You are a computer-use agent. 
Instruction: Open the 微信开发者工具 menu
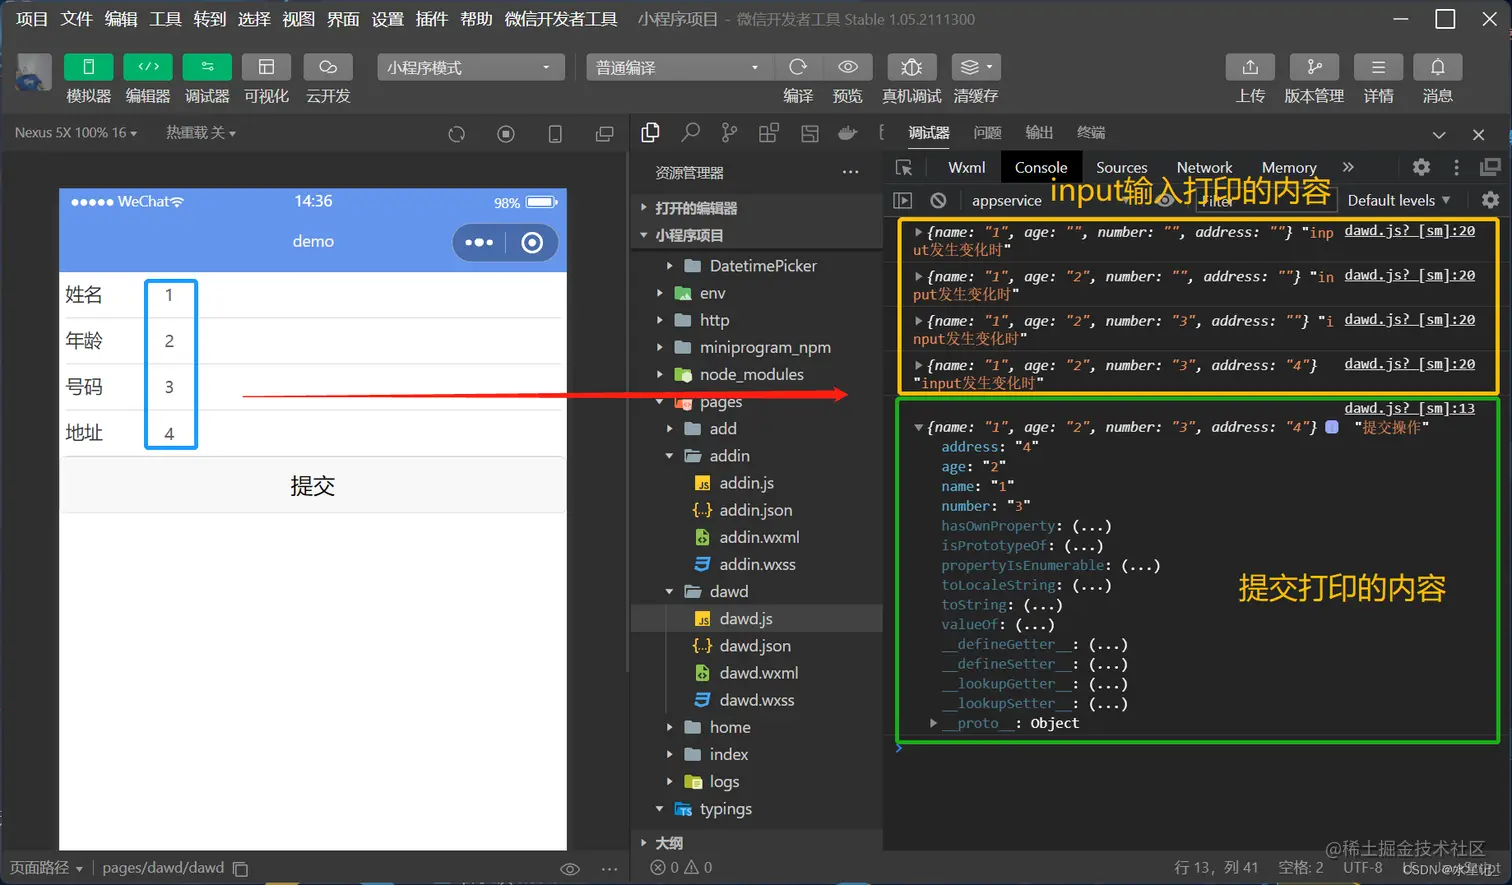pos(561,19)
